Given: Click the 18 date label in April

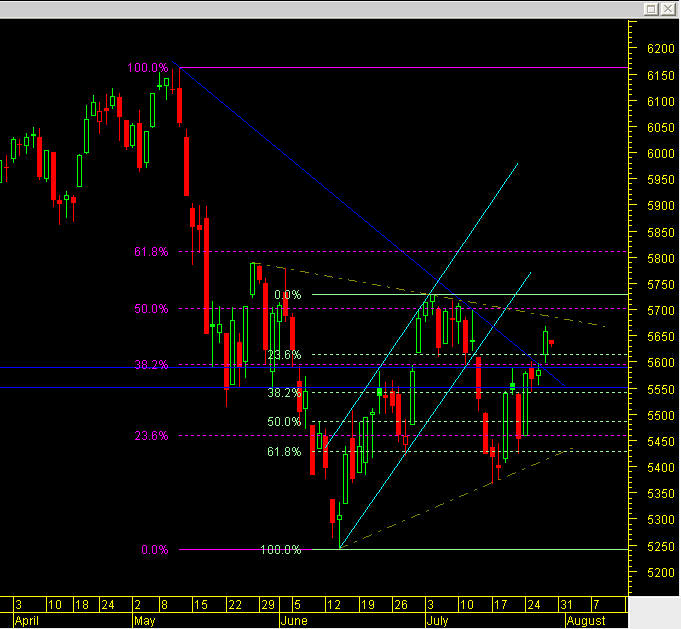Looking at the screenshot, I should point(81,605).
